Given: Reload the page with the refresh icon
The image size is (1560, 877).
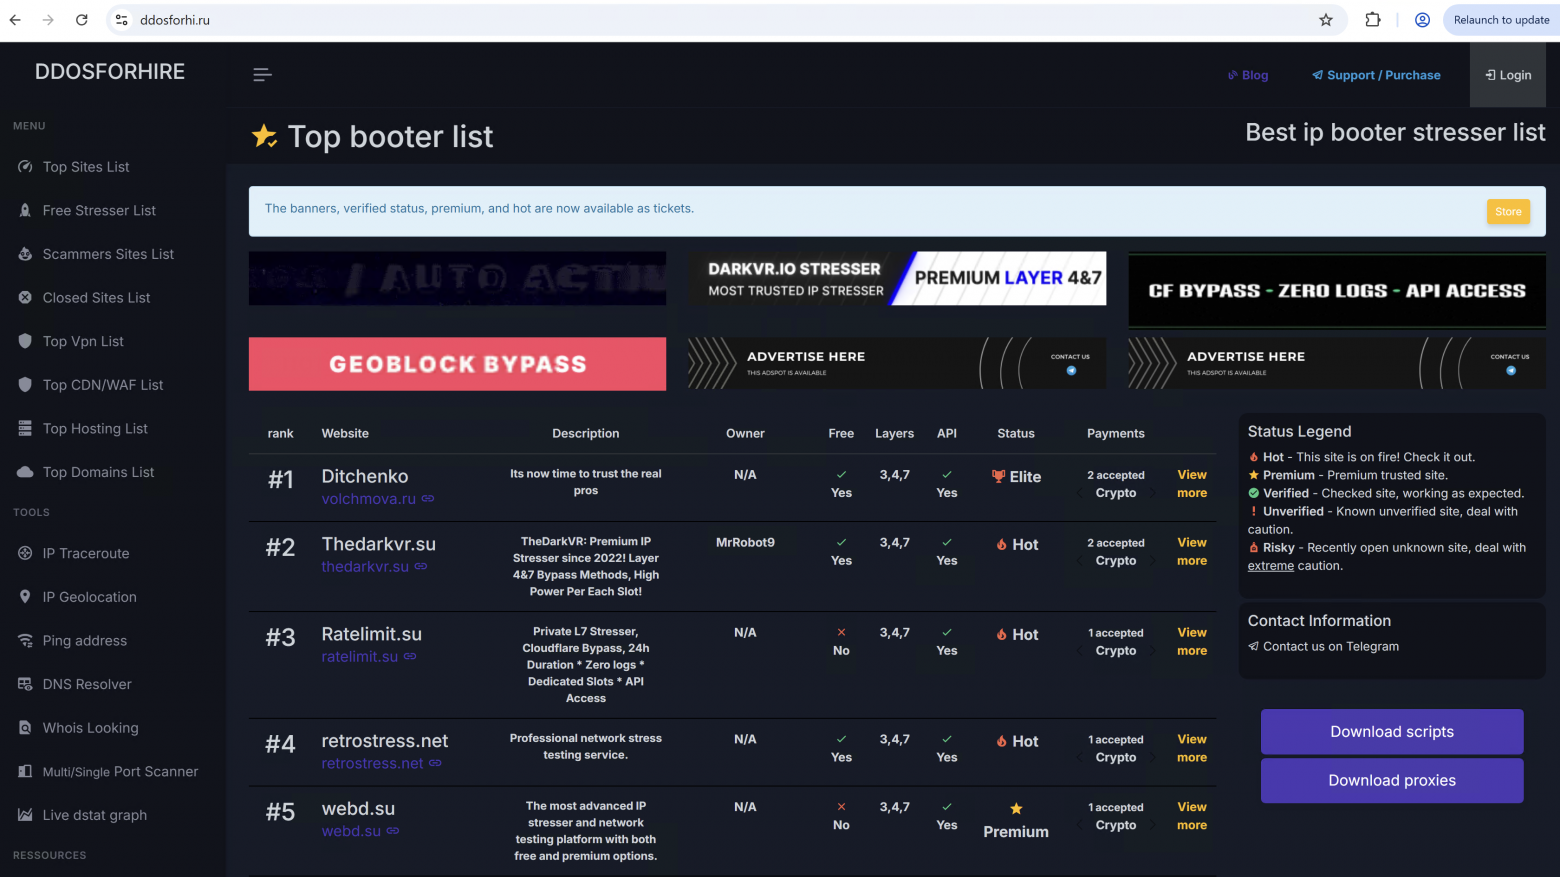Looking at the screenshot, I should click(82, 20).
